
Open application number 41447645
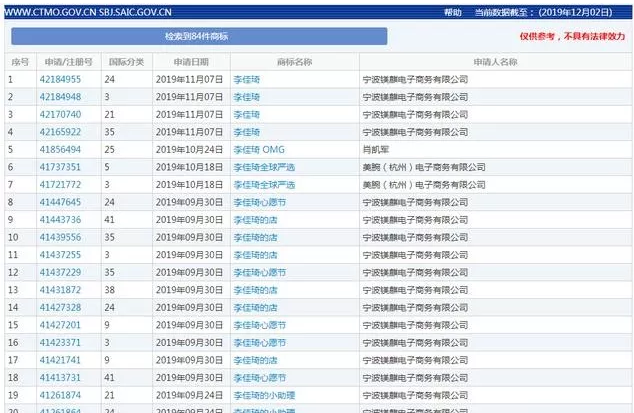click(60, 202)
